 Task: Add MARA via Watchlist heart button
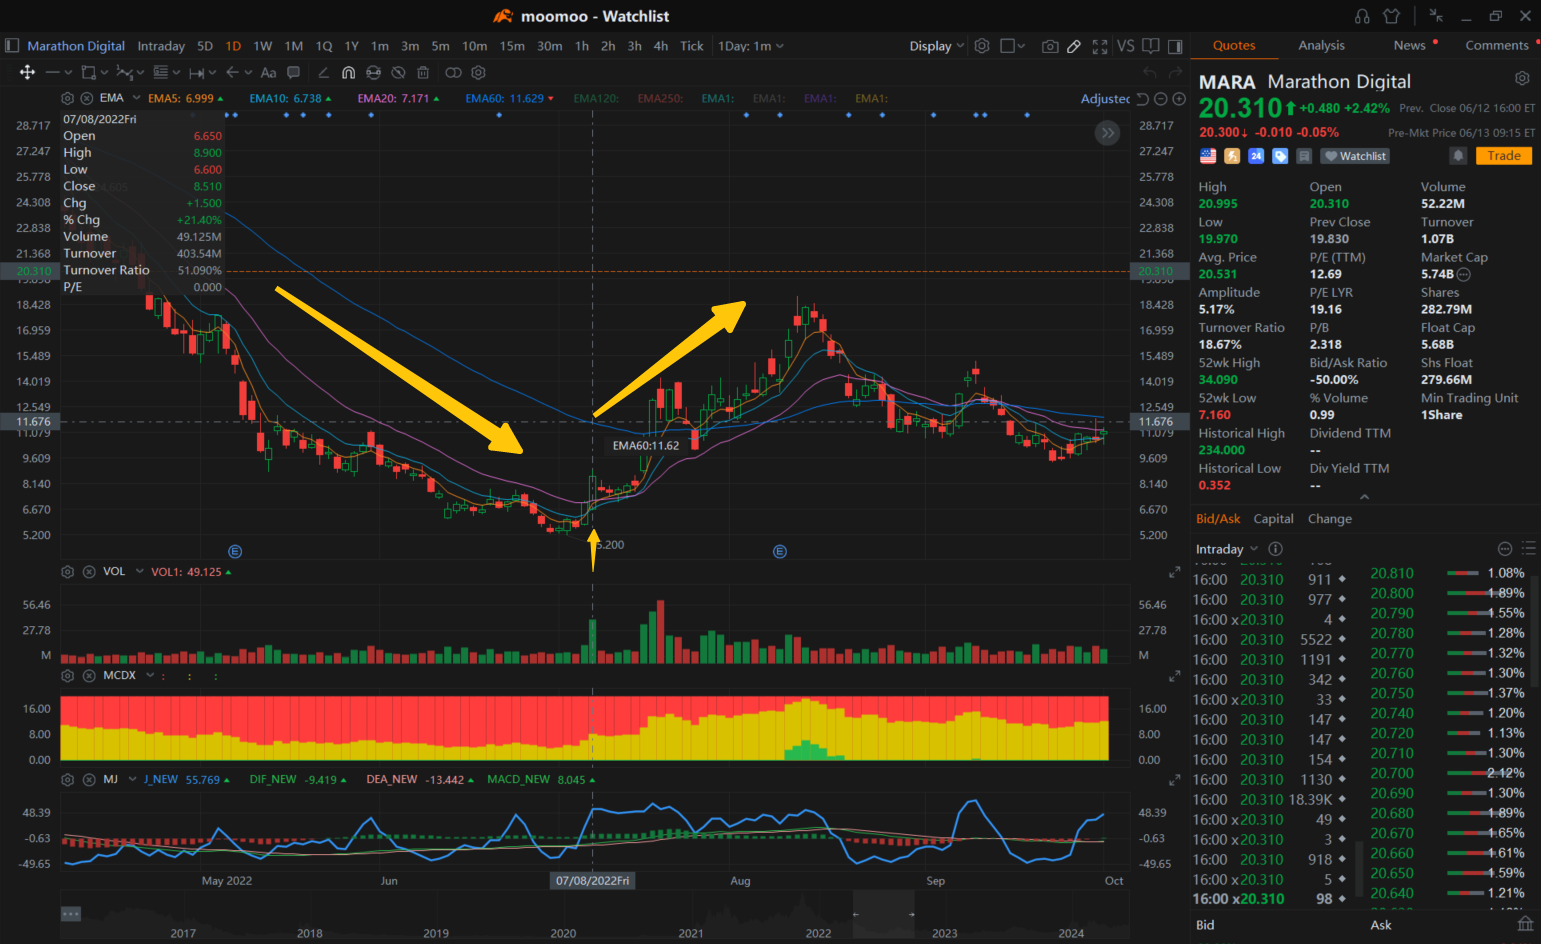tap(1355, 156)
